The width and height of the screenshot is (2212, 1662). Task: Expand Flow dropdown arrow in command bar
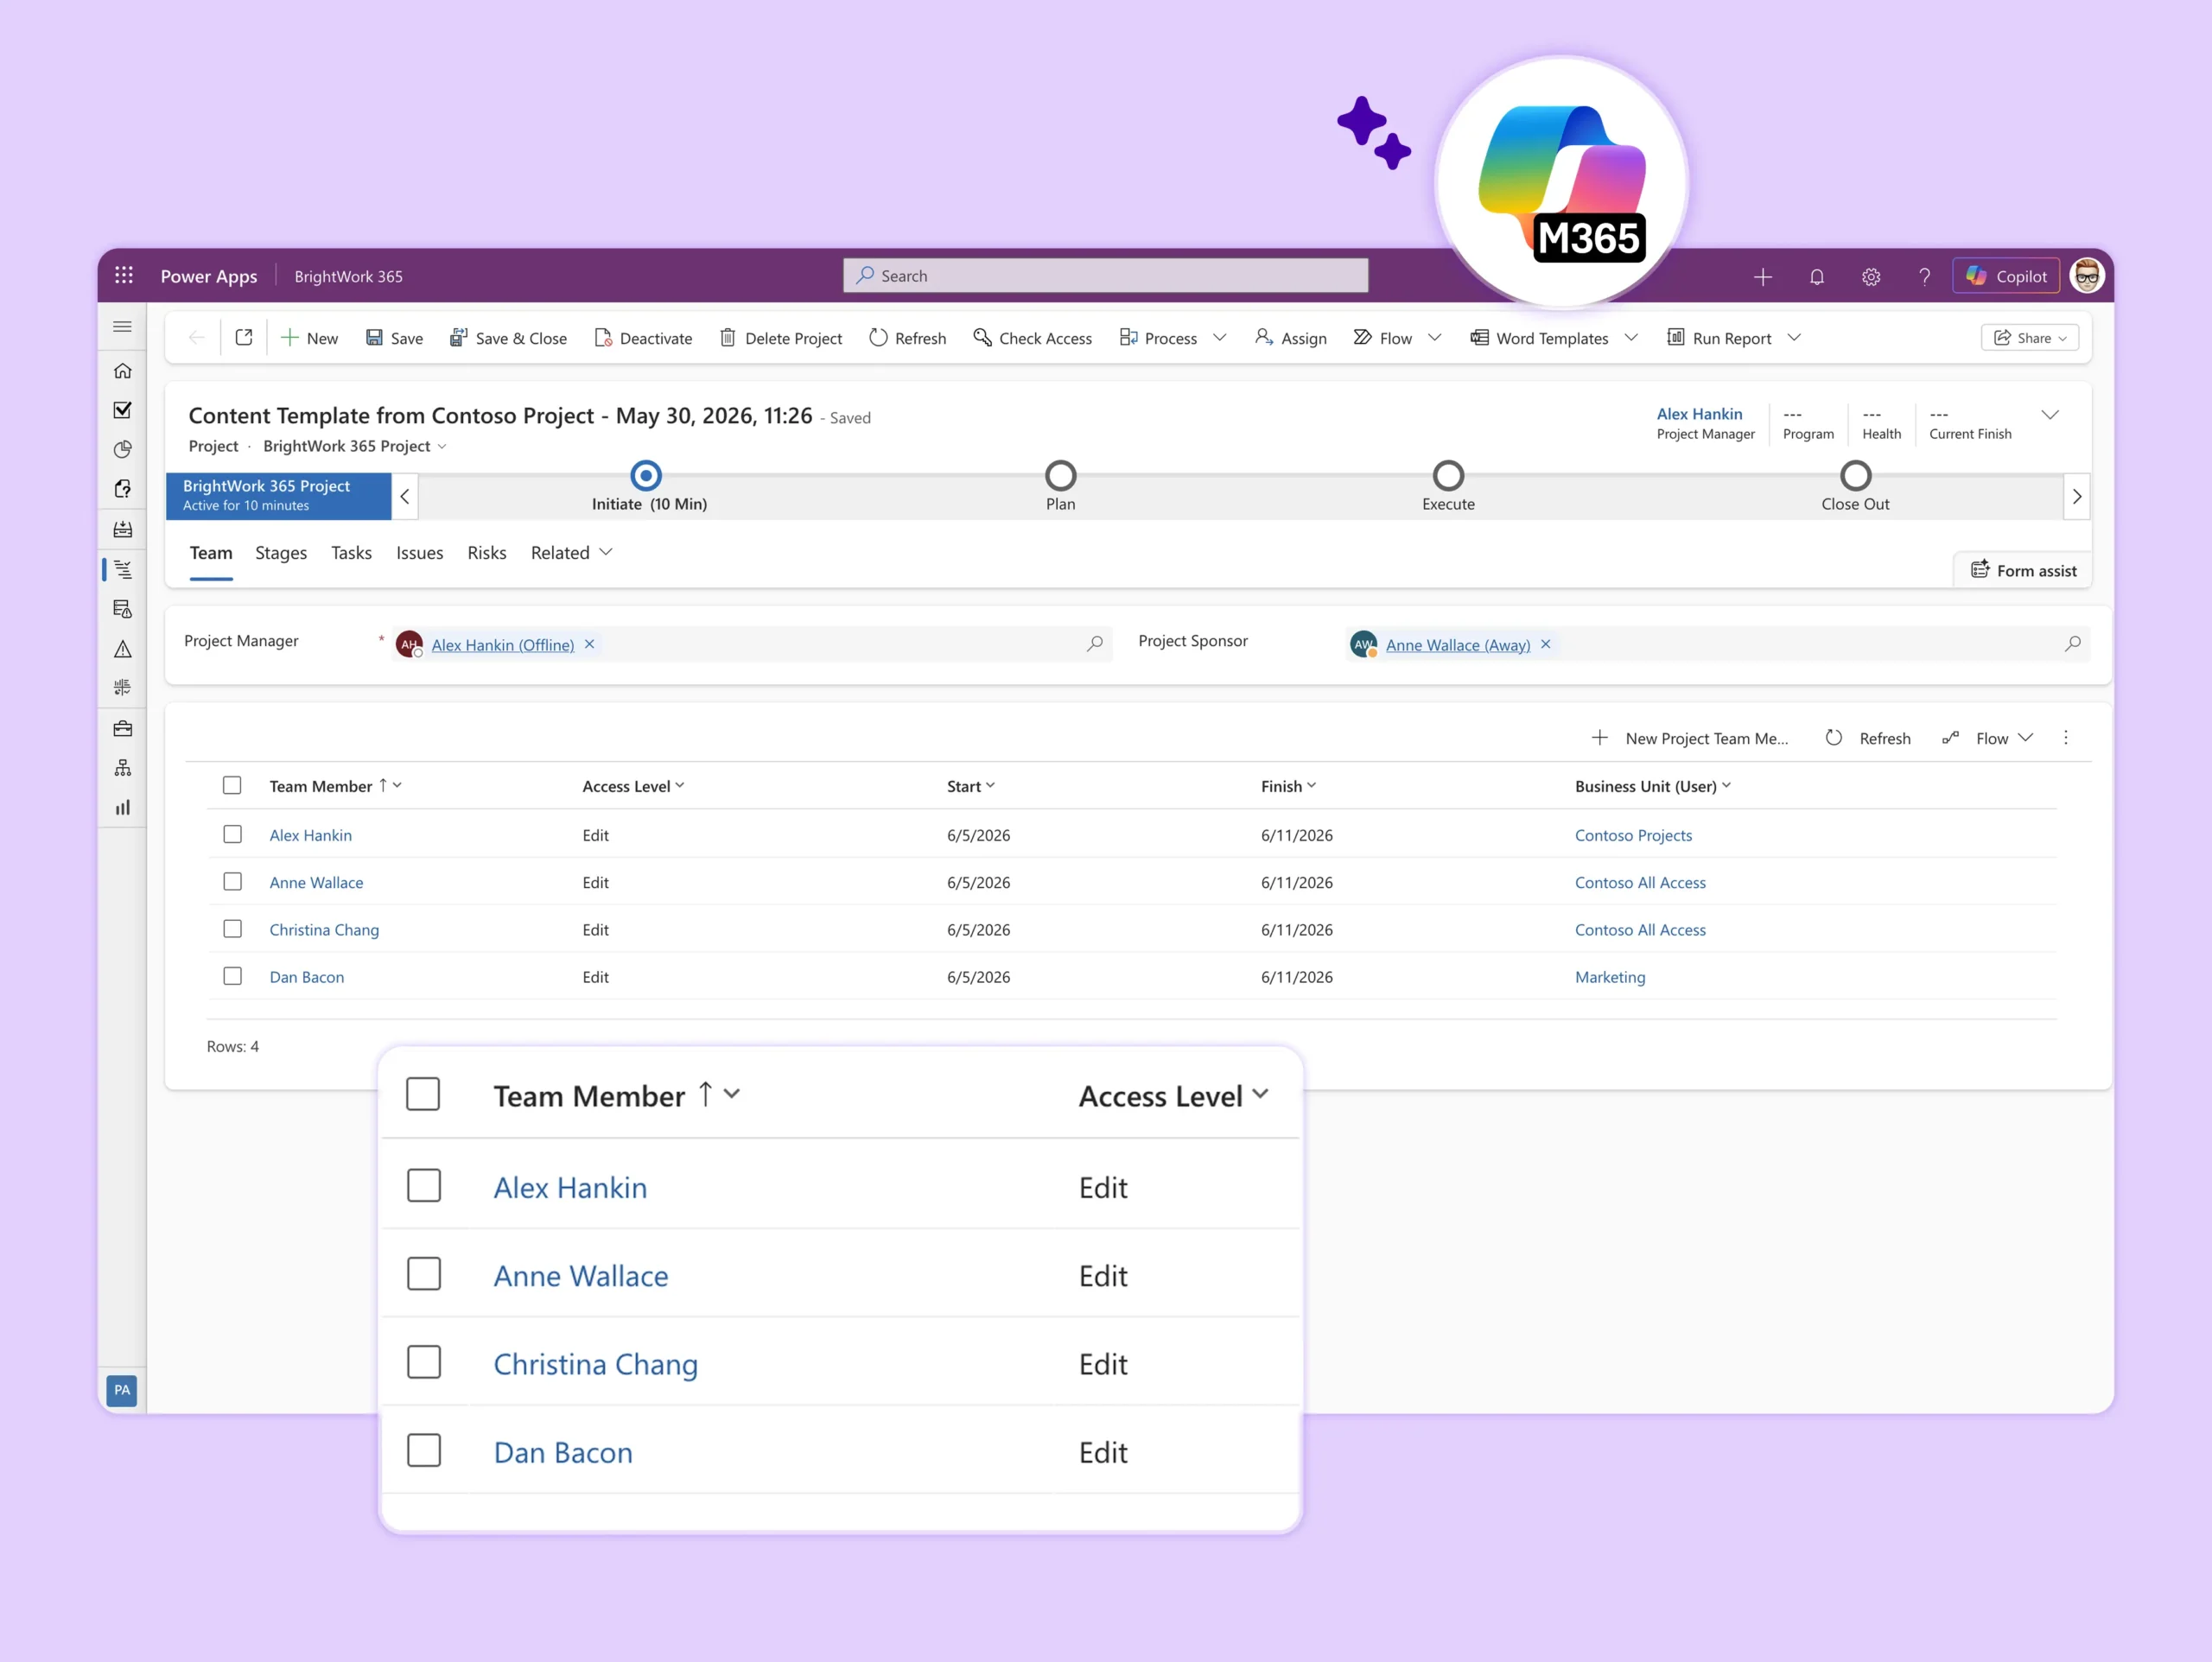1435,338
